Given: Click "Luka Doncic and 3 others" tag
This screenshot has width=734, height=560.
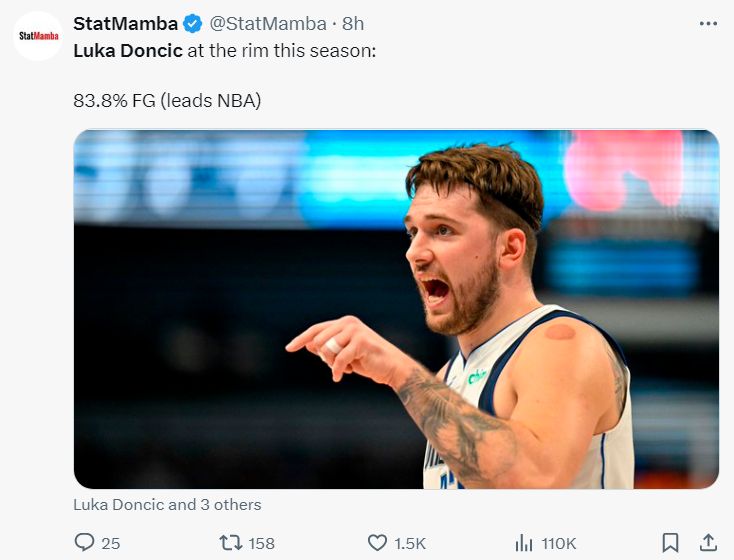Looking at the screenshot, I should click(167, 505).
